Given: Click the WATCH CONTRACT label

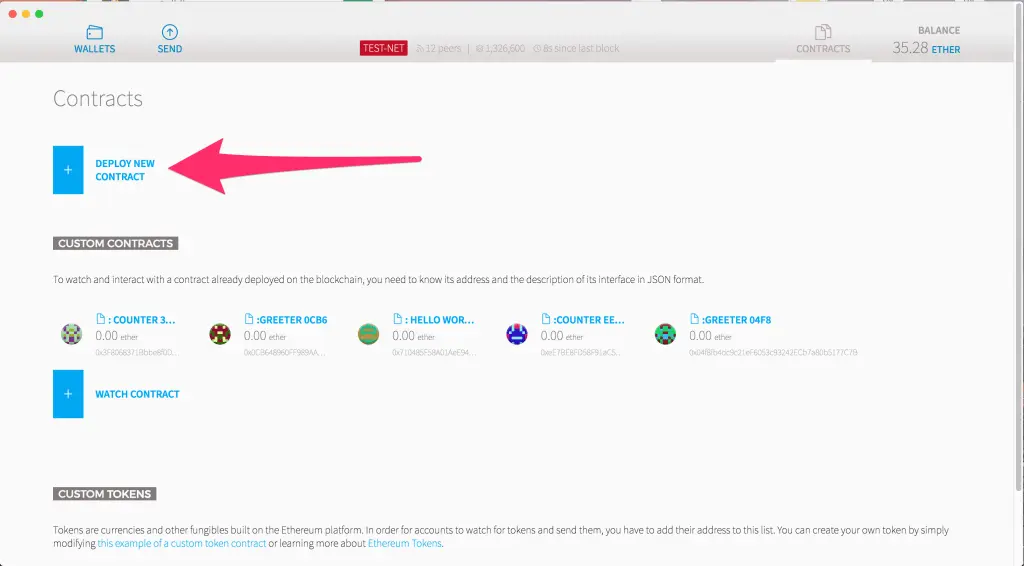Looking at the screenshot, I should pos(137,394).
